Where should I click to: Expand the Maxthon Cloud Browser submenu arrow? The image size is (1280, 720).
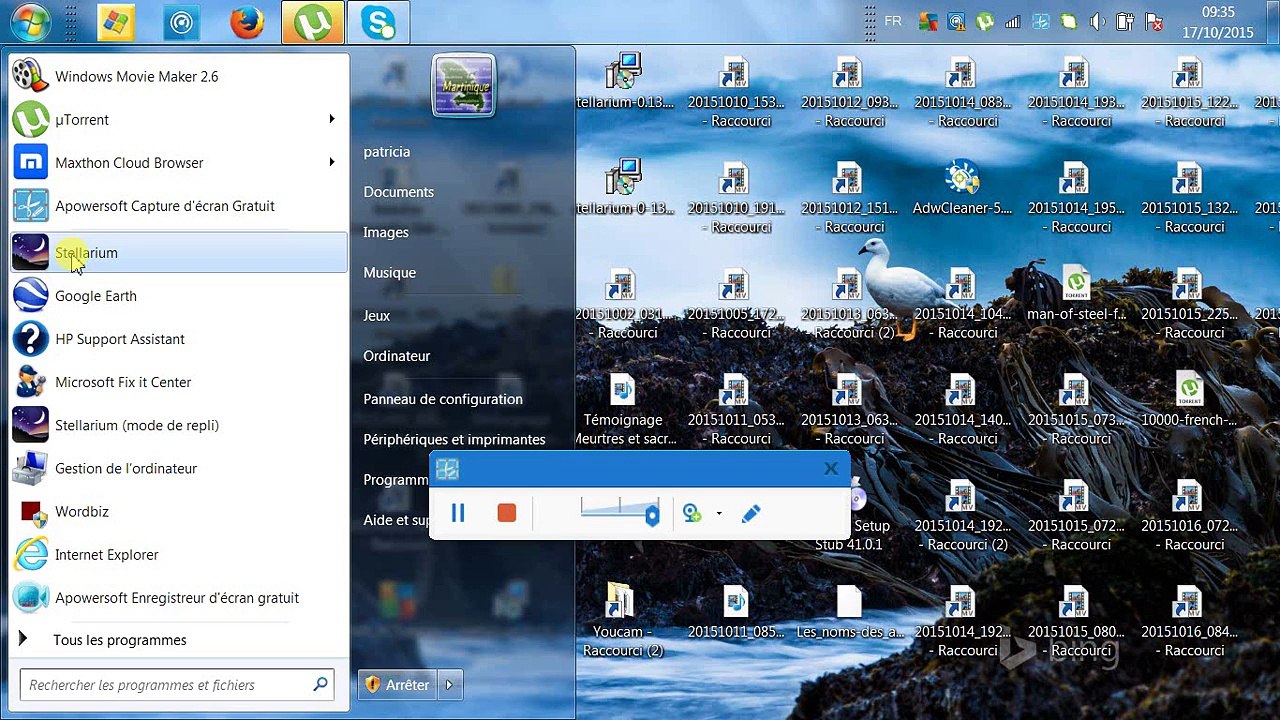coord(331,163)
